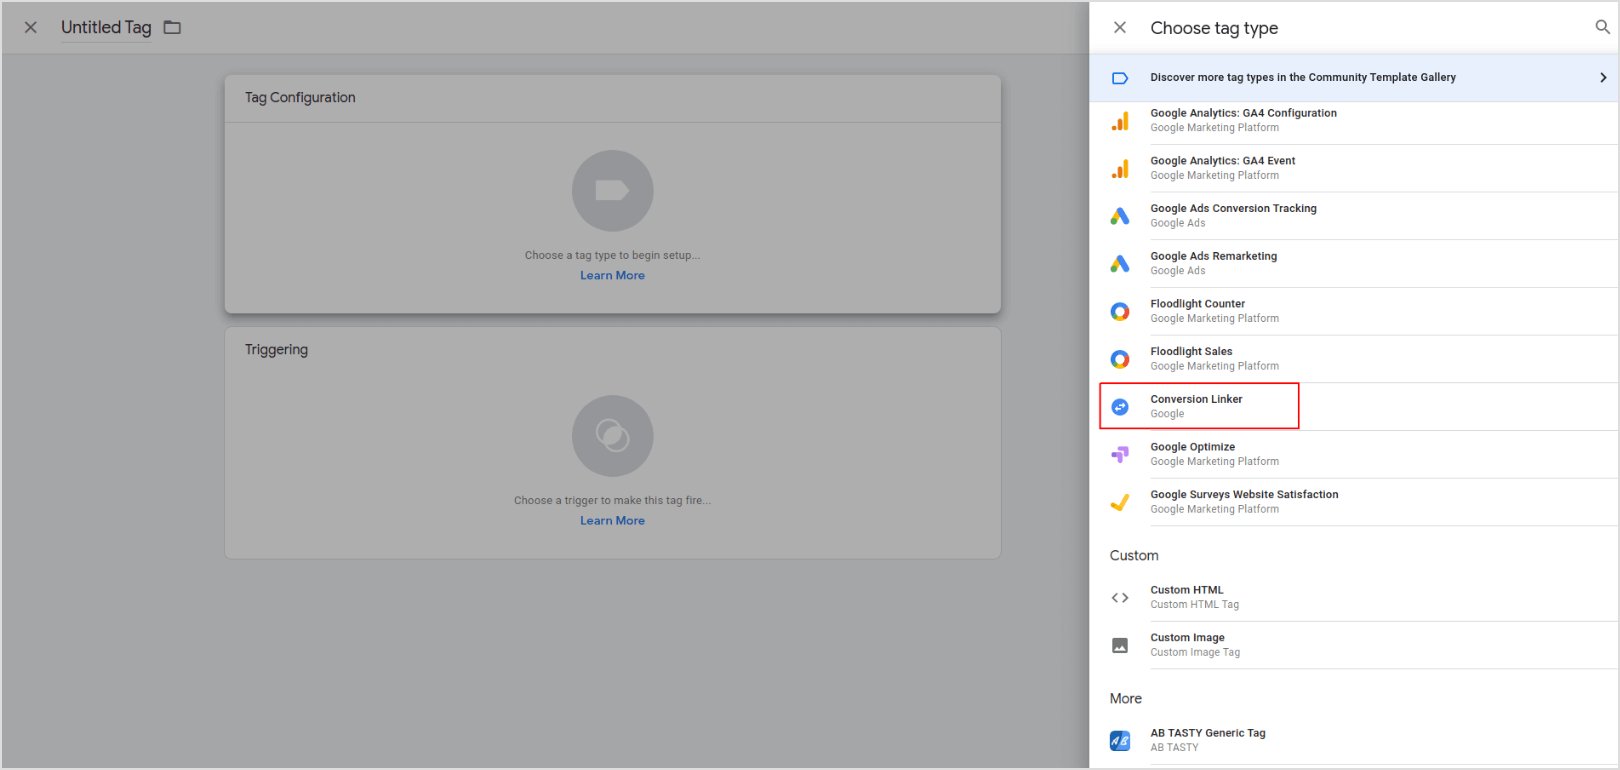This screenshot has height=770, width=1620.
Task: Click 'AB TASTY' vendor subtitle text
Action: [1174, 748]
